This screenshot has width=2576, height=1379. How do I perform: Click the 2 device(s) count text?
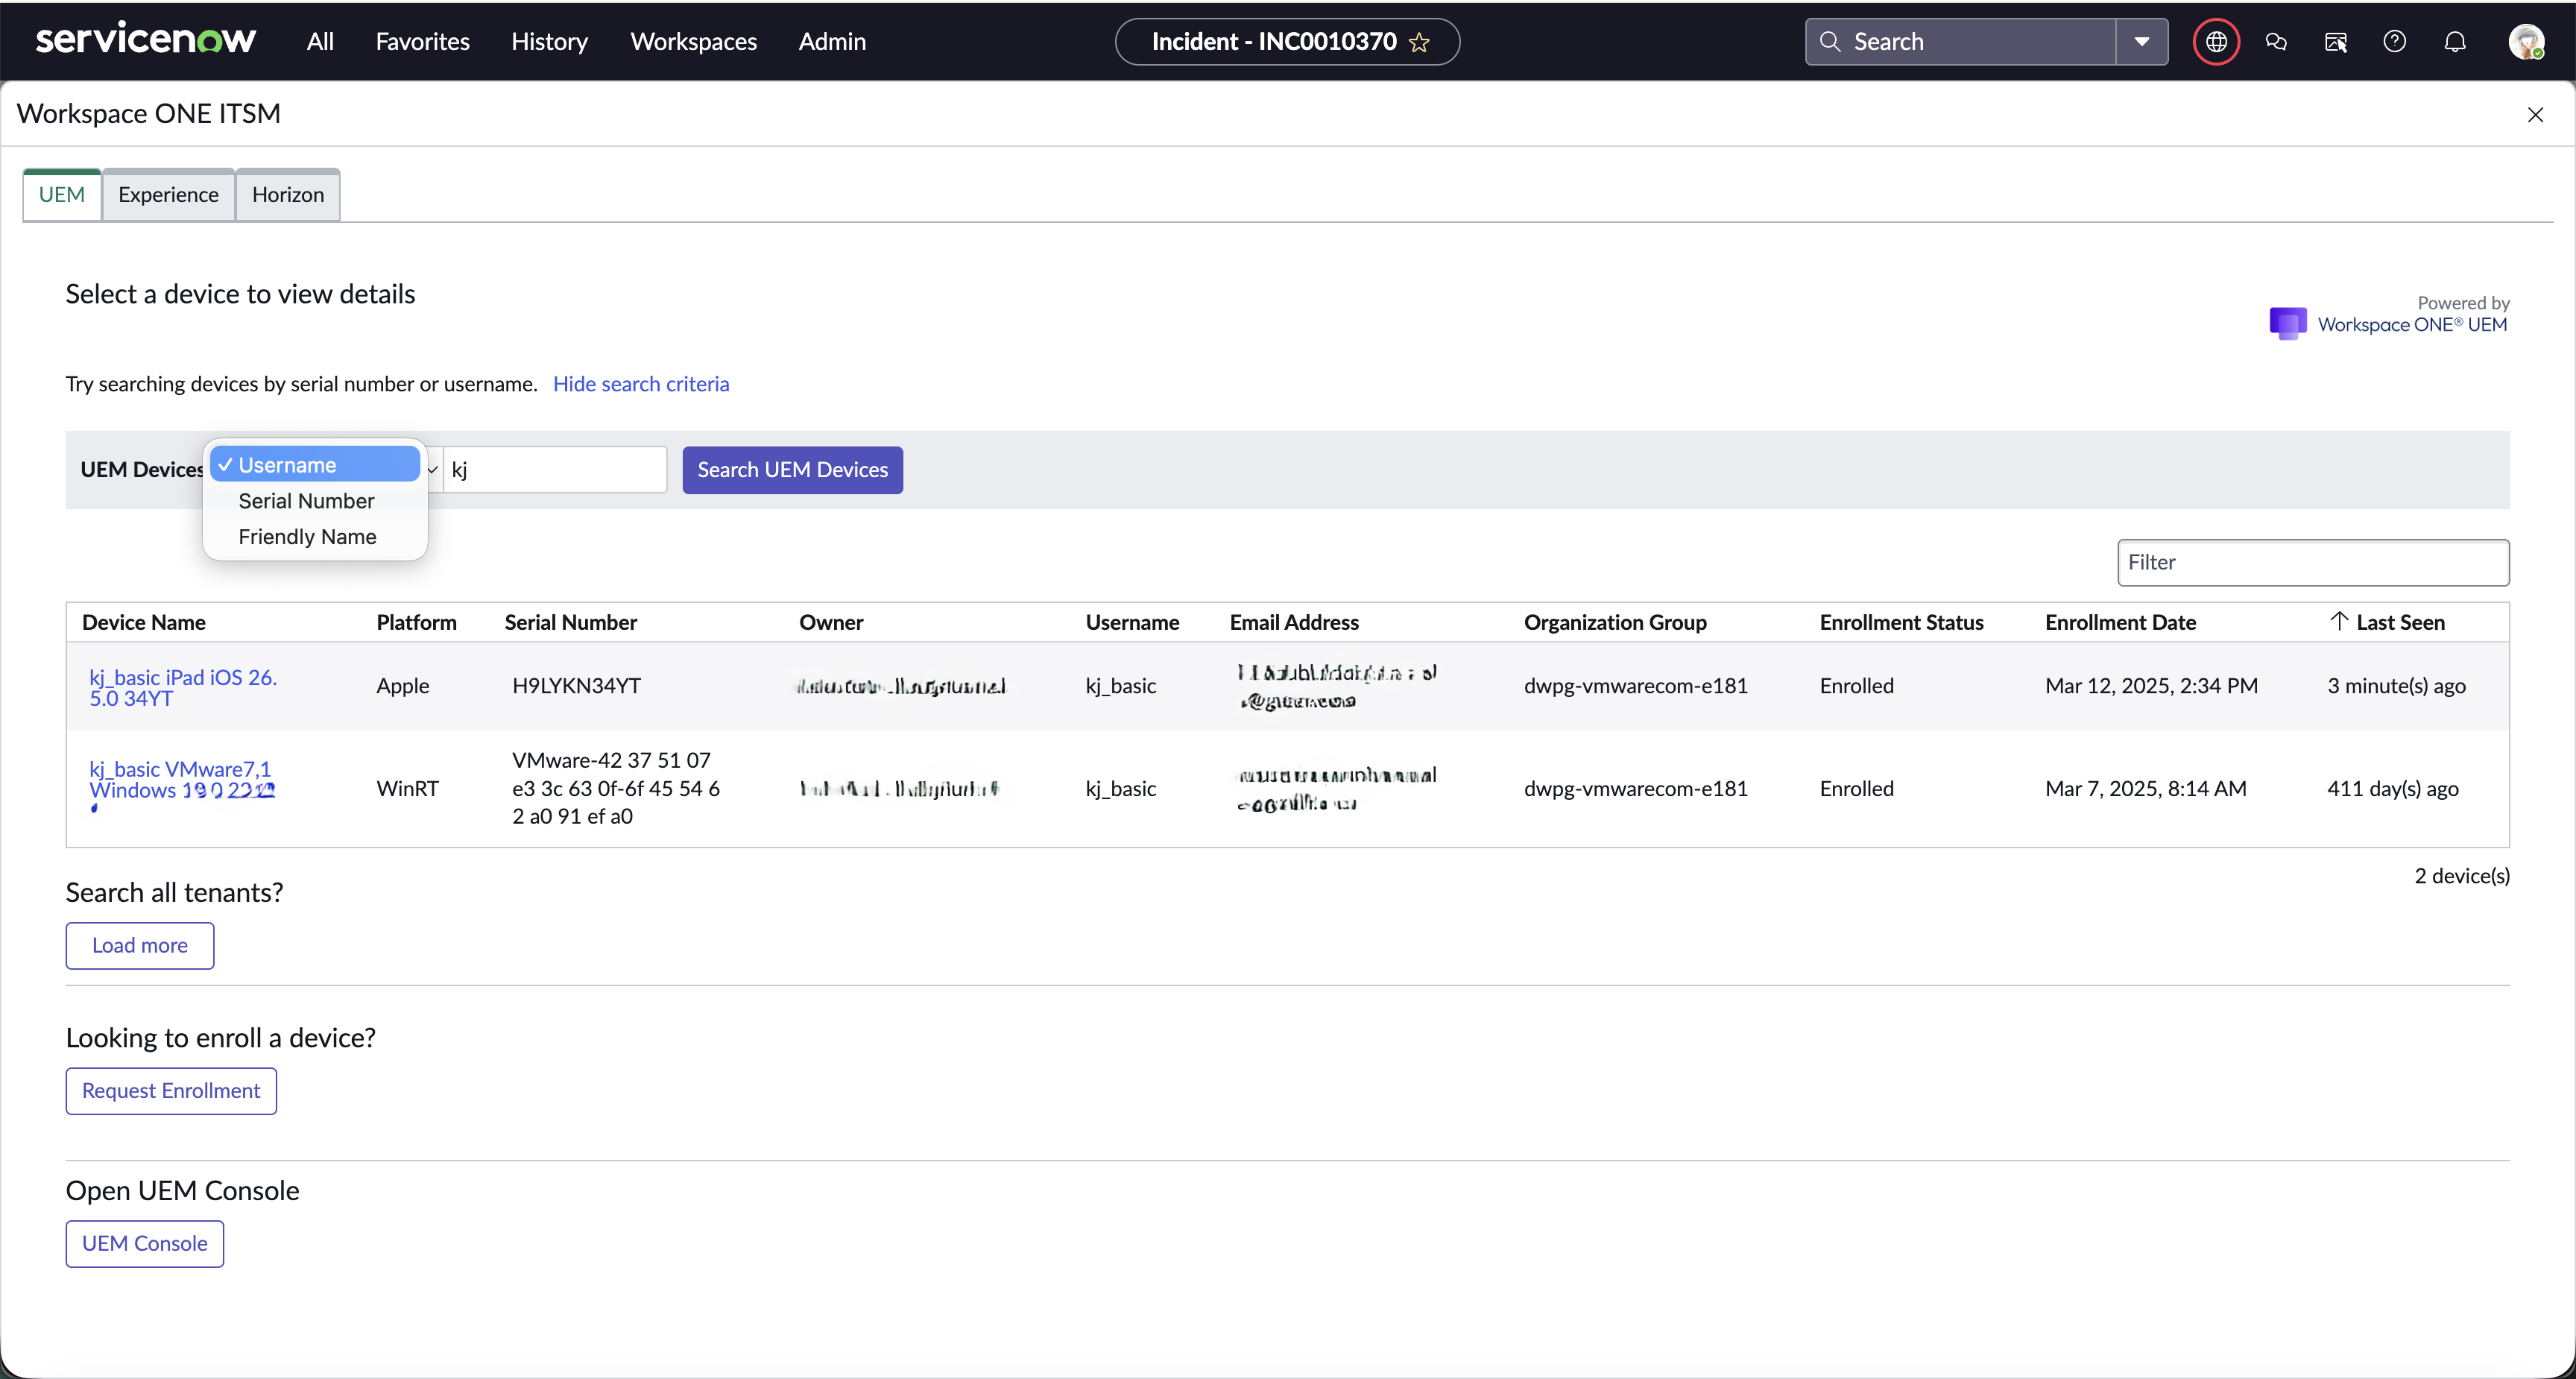coord(2461,876)
